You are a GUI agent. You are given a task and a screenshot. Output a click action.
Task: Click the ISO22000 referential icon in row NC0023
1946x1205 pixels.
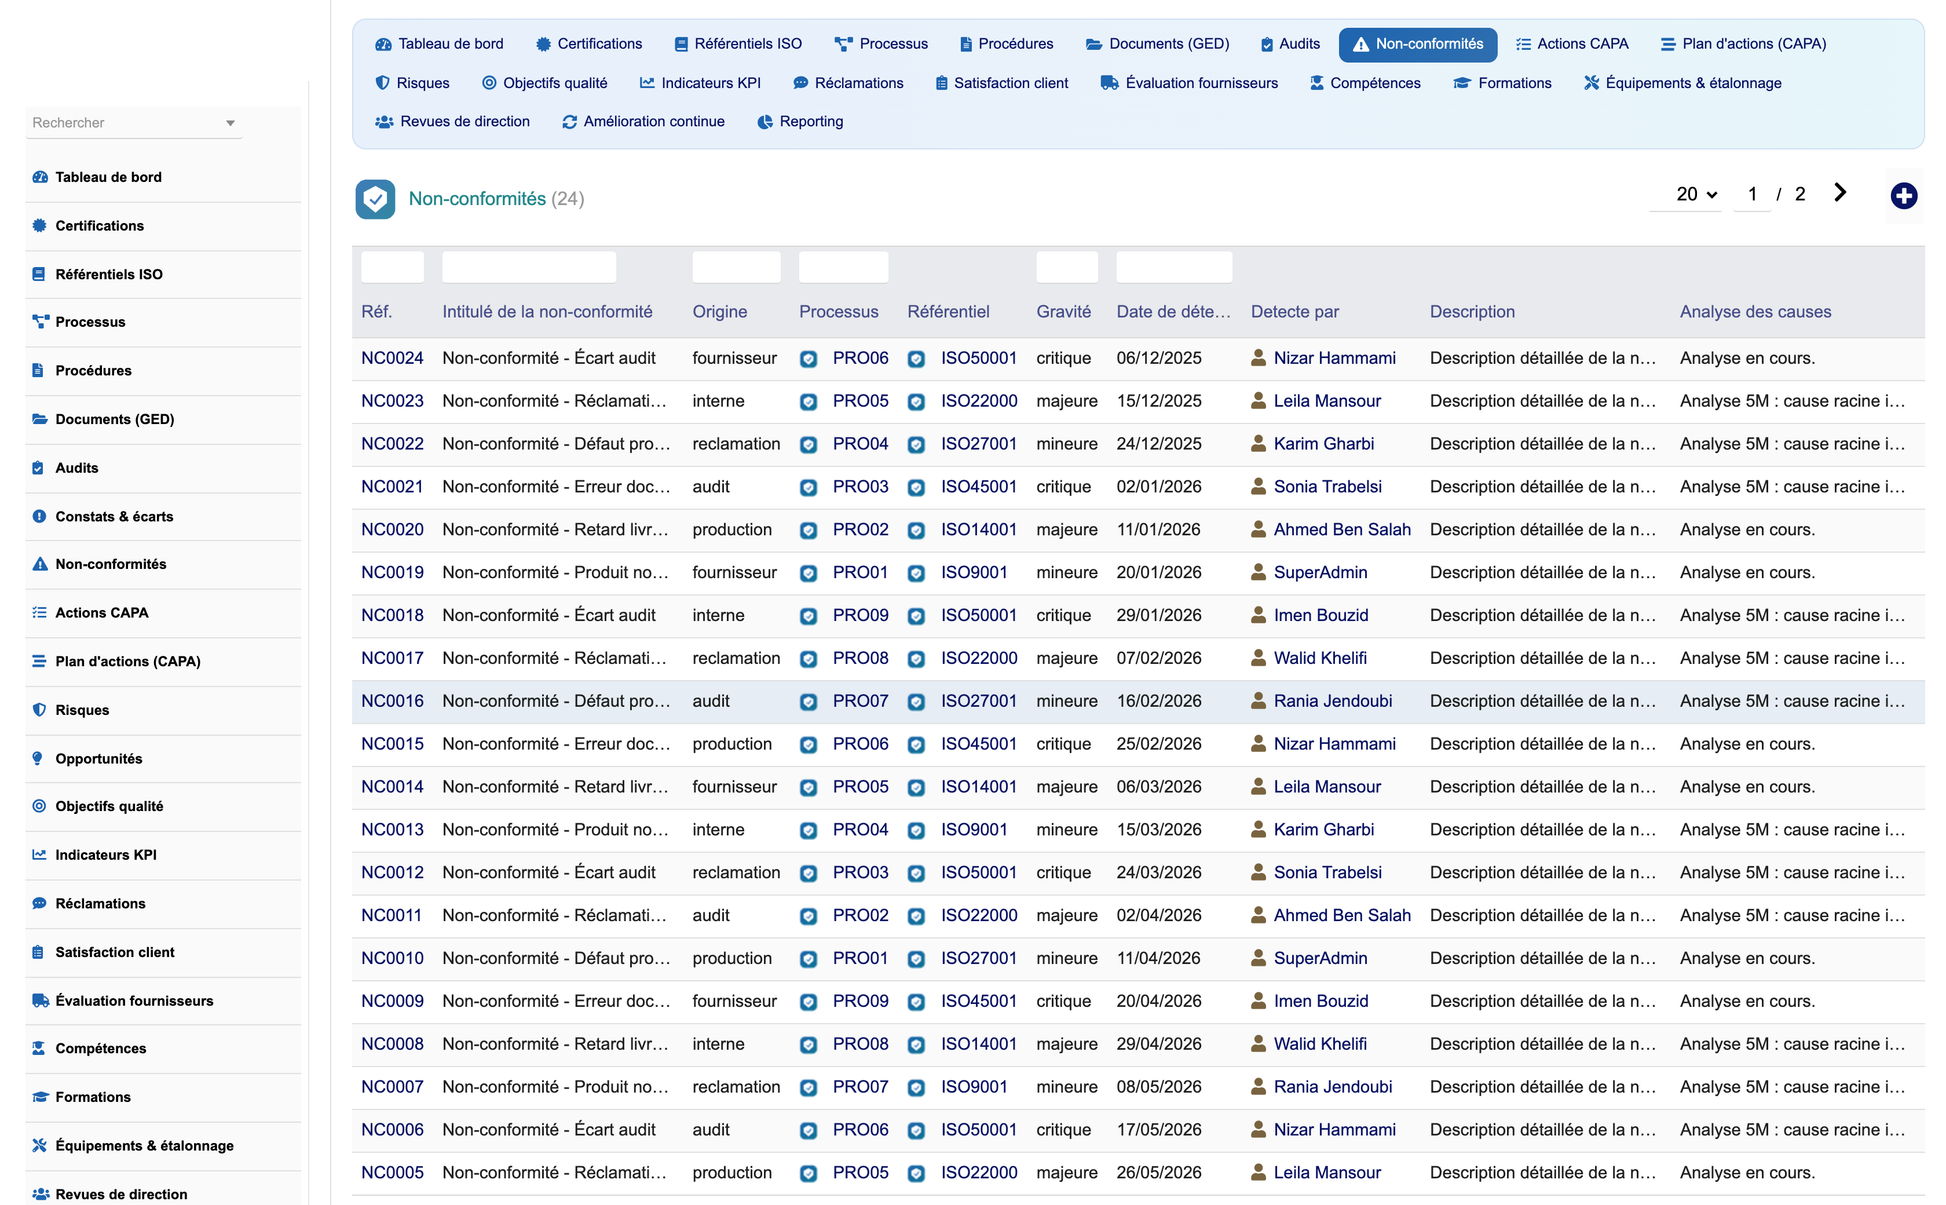pos(916,402)
